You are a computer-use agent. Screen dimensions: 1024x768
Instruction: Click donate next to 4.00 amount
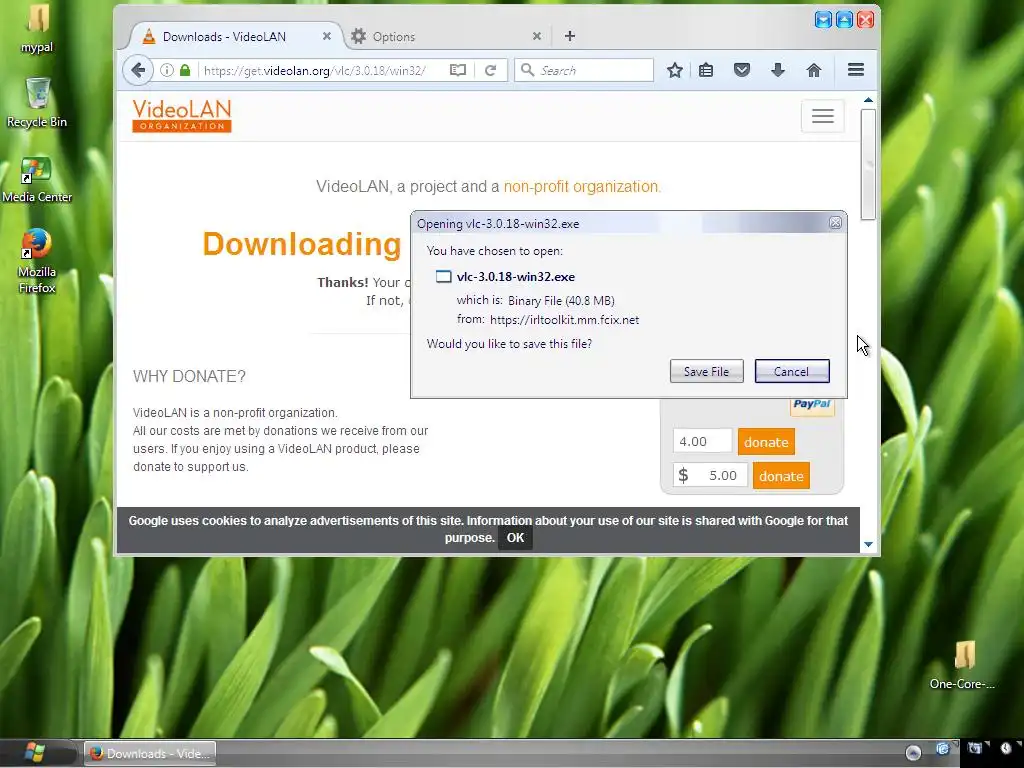(766, 442)
